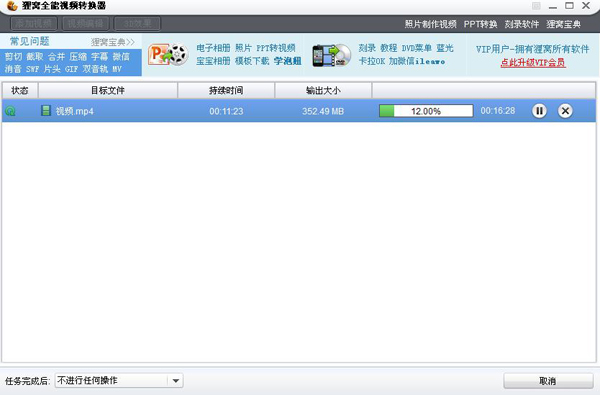Click the arrow of the 不进行任何操作 combo box

pyautogui.click(x=176, y=380)
